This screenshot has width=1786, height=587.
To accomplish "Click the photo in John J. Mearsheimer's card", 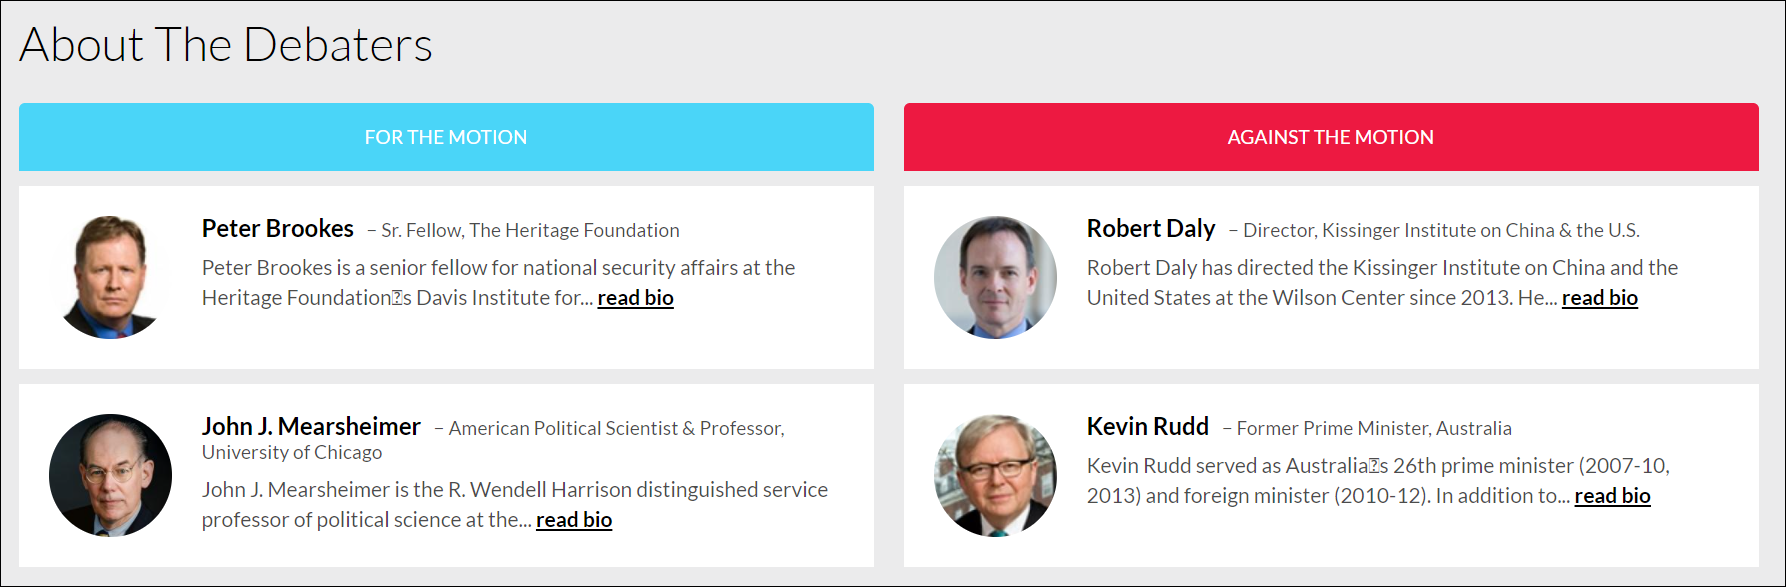I will pos(110,475).
